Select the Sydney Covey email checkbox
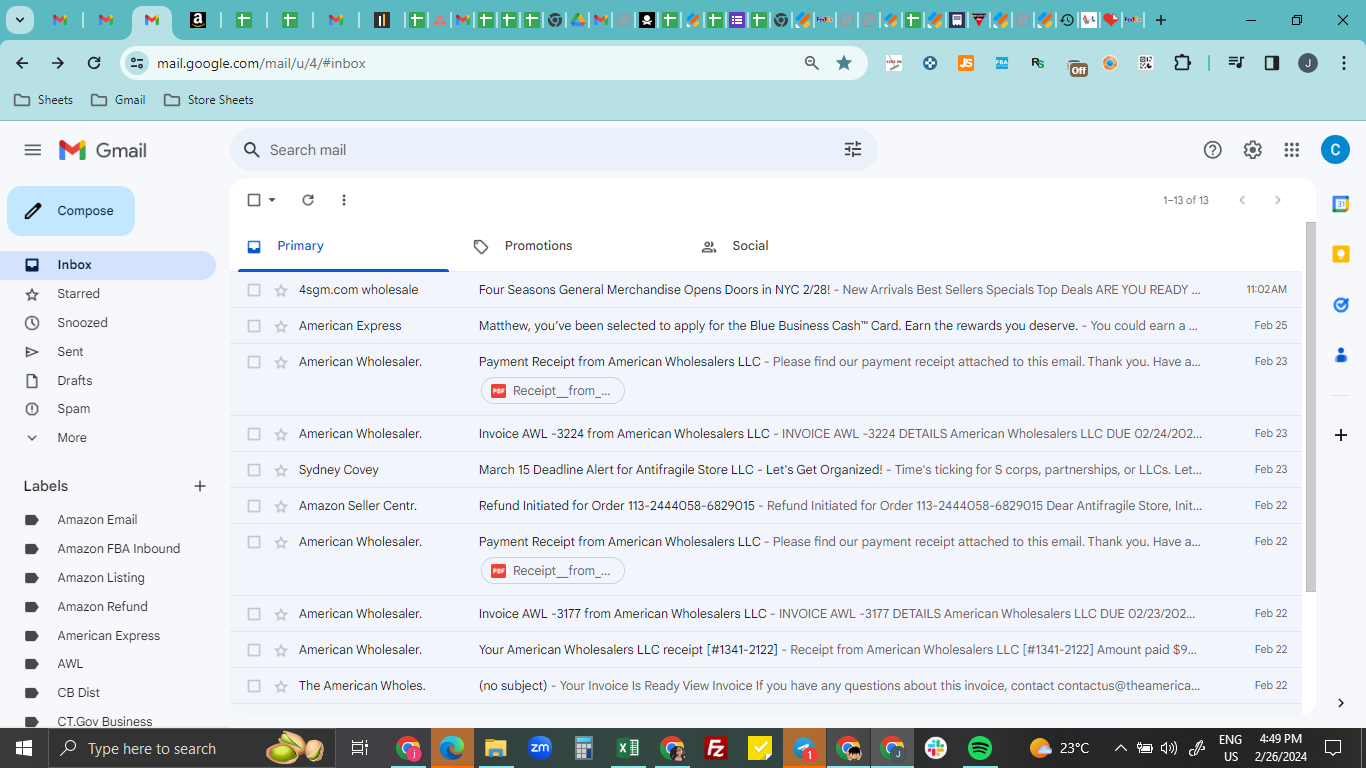The image size is (1366, 768). point(254,470)
